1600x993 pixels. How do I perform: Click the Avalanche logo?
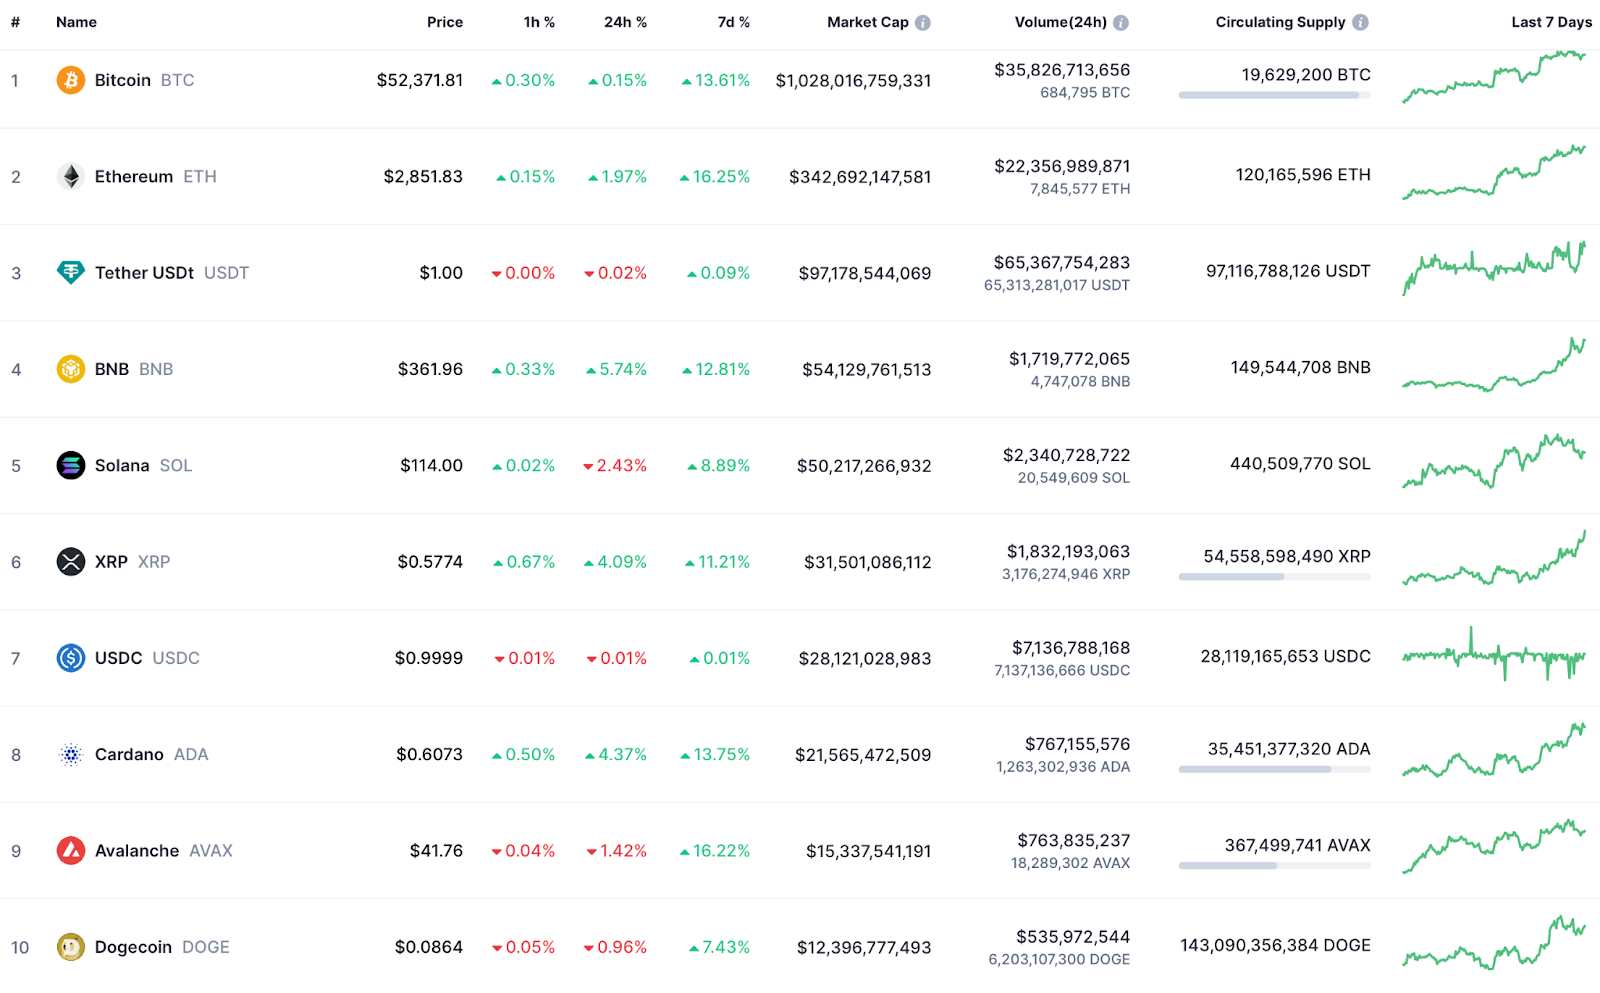(69, 850)
